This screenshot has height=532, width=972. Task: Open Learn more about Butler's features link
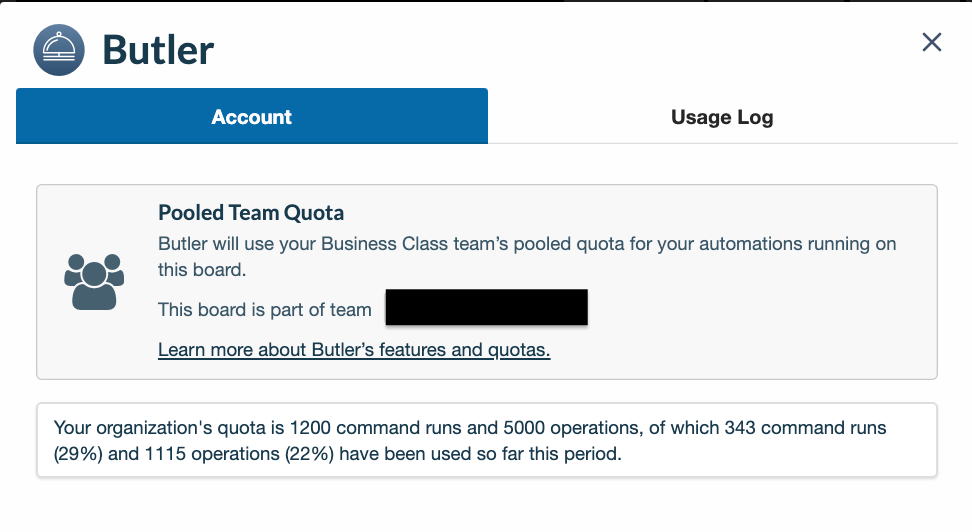point(354,350)
